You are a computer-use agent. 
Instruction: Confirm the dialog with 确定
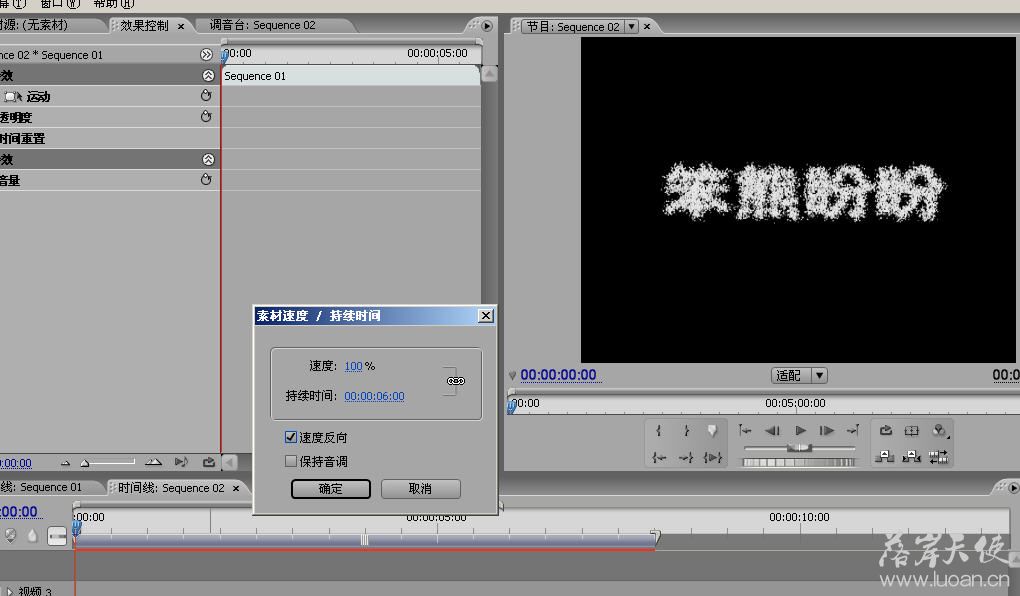click(330, 489)
